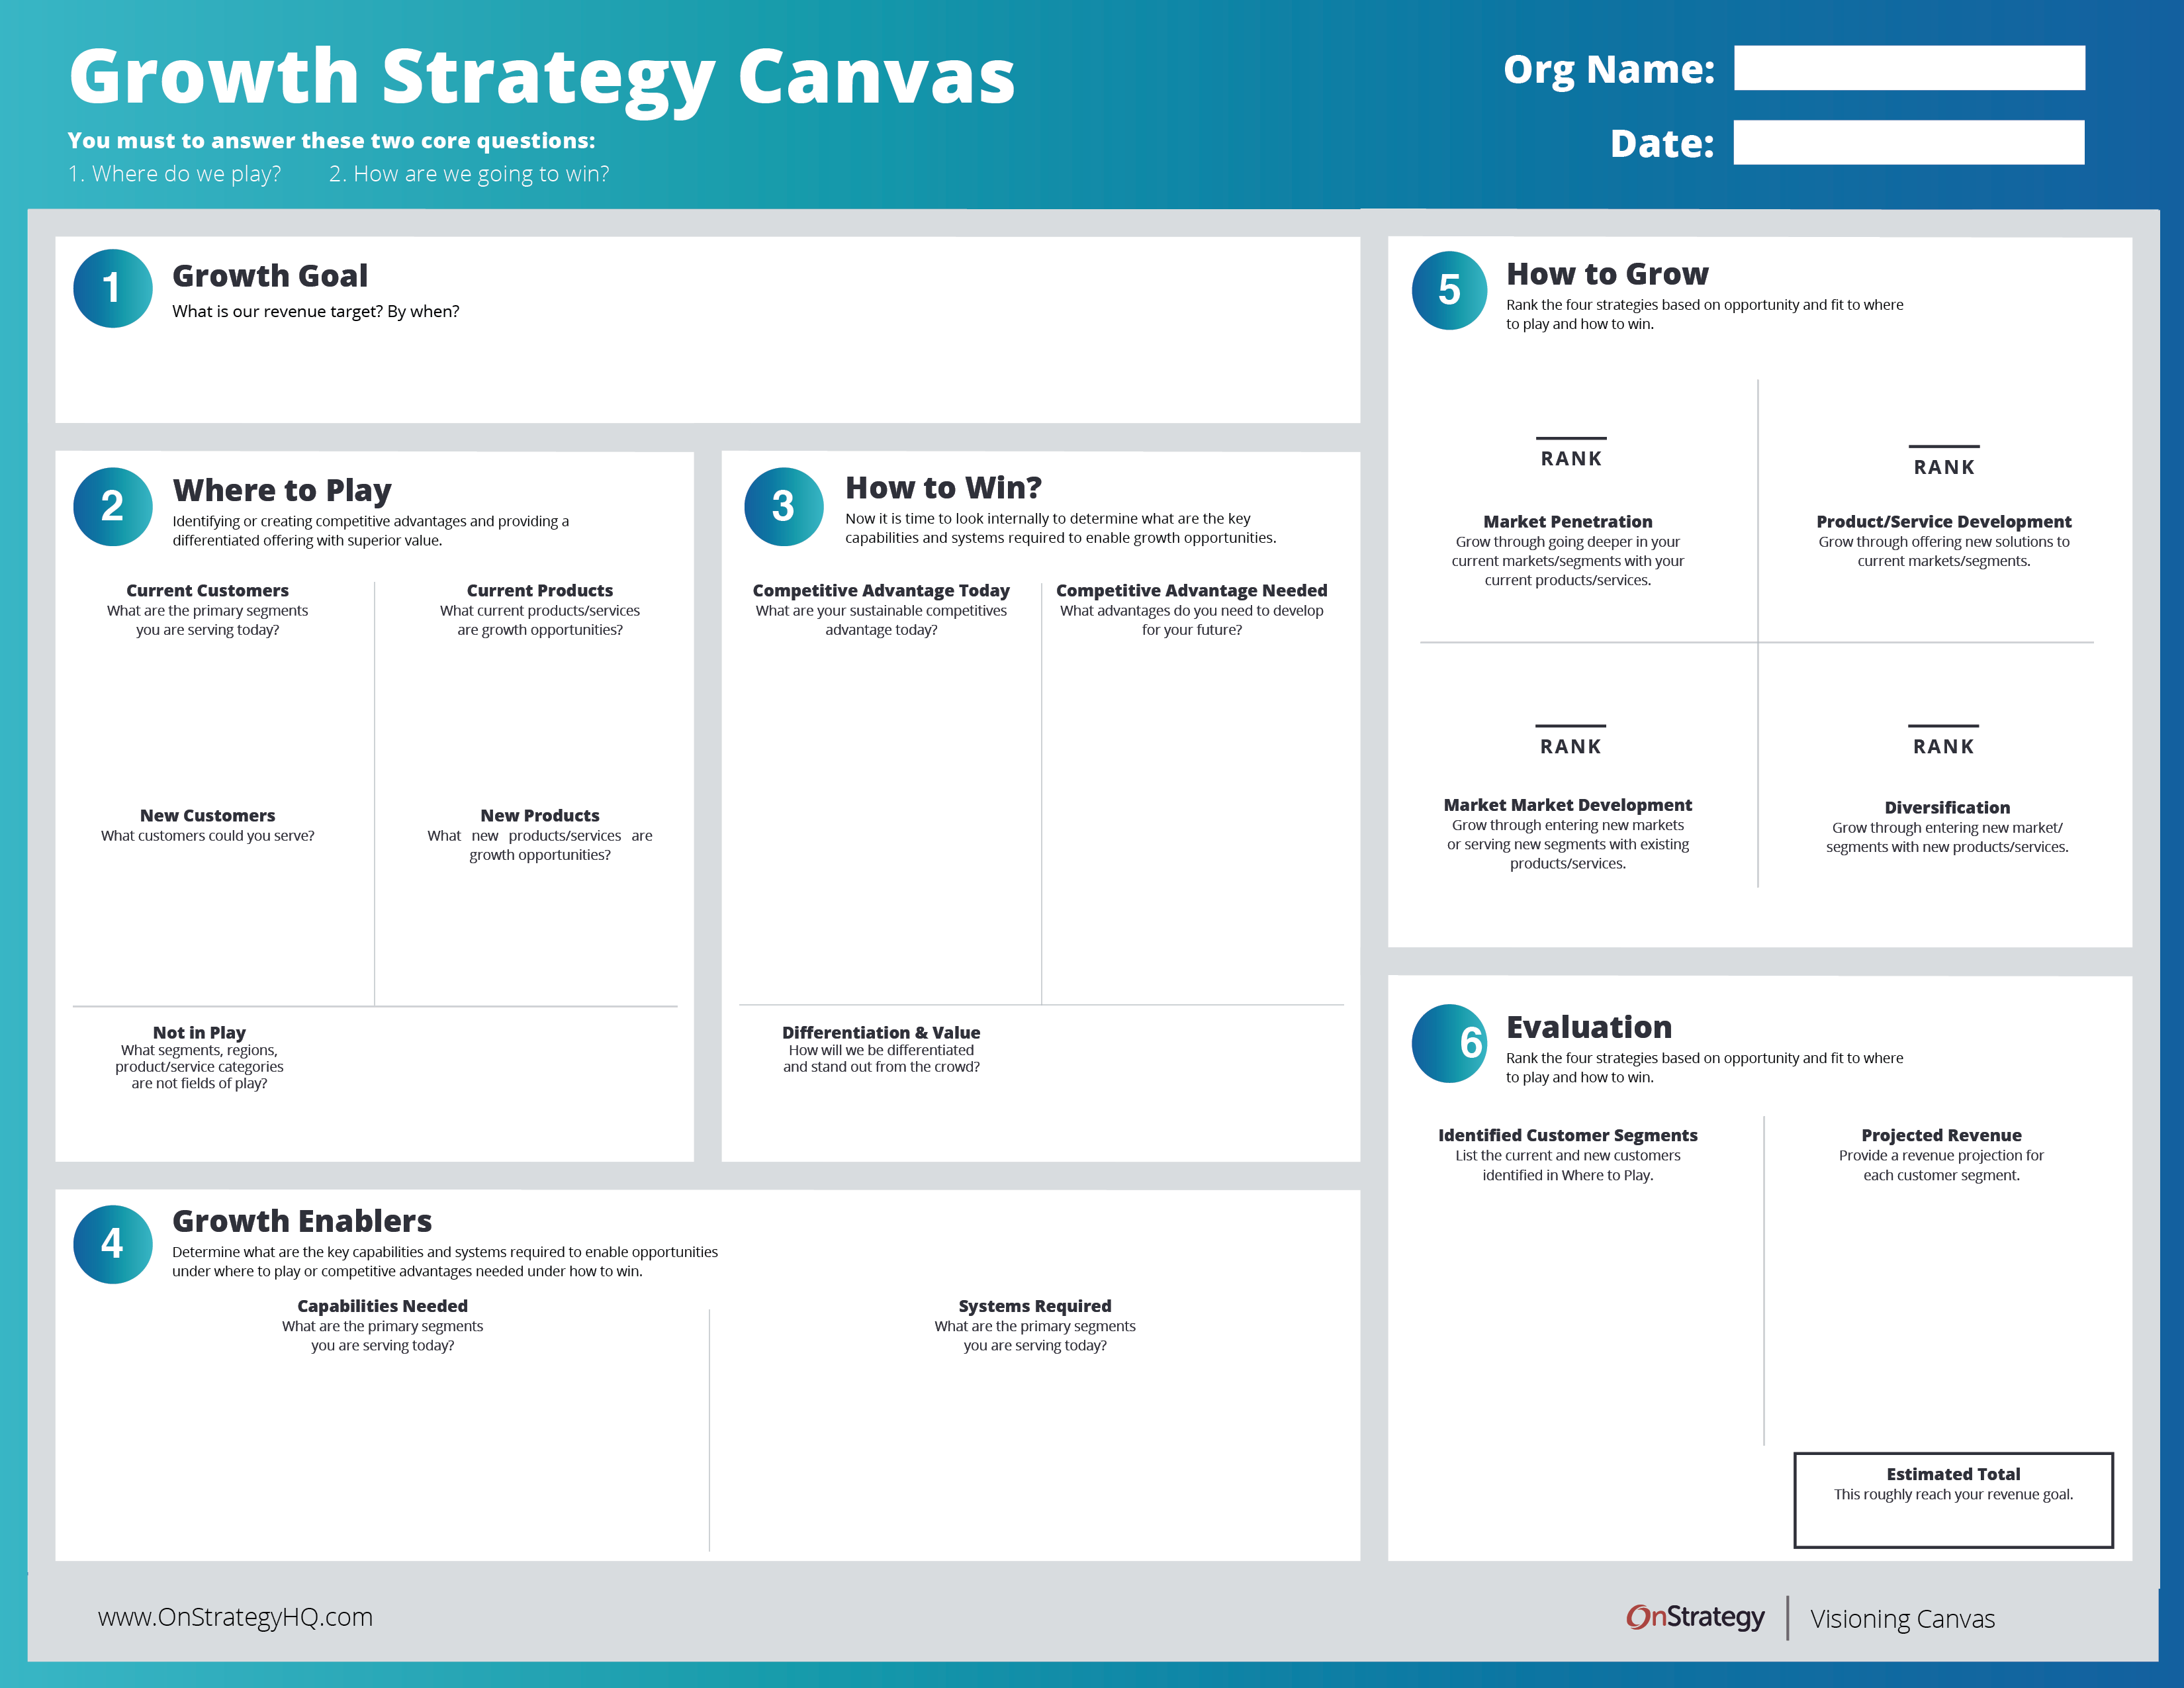Click the Where to Play heading
This screenshot has height=1688, width=2184.
[282, 490]
